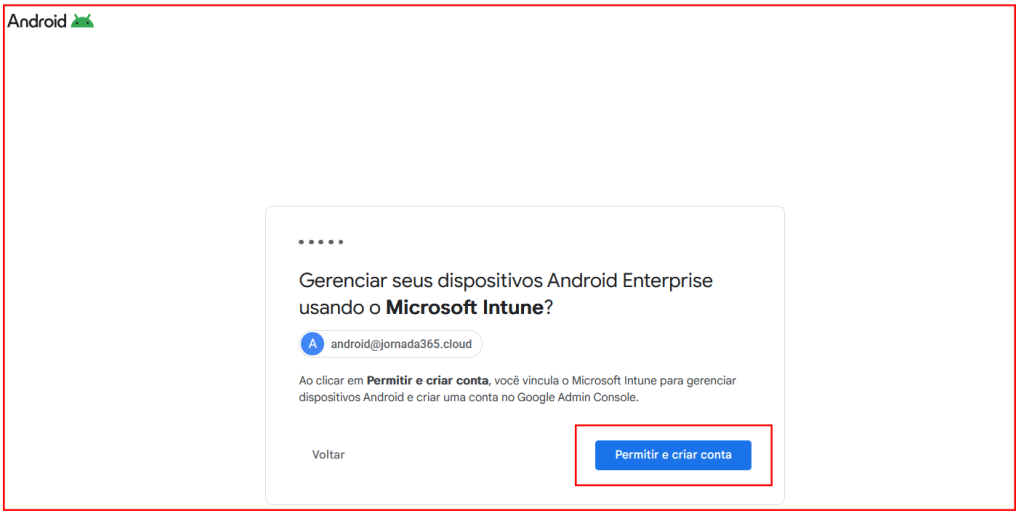Click "Gerenciar seus dispositivos" heading text

pyautogui.click(x=421, y=281)
